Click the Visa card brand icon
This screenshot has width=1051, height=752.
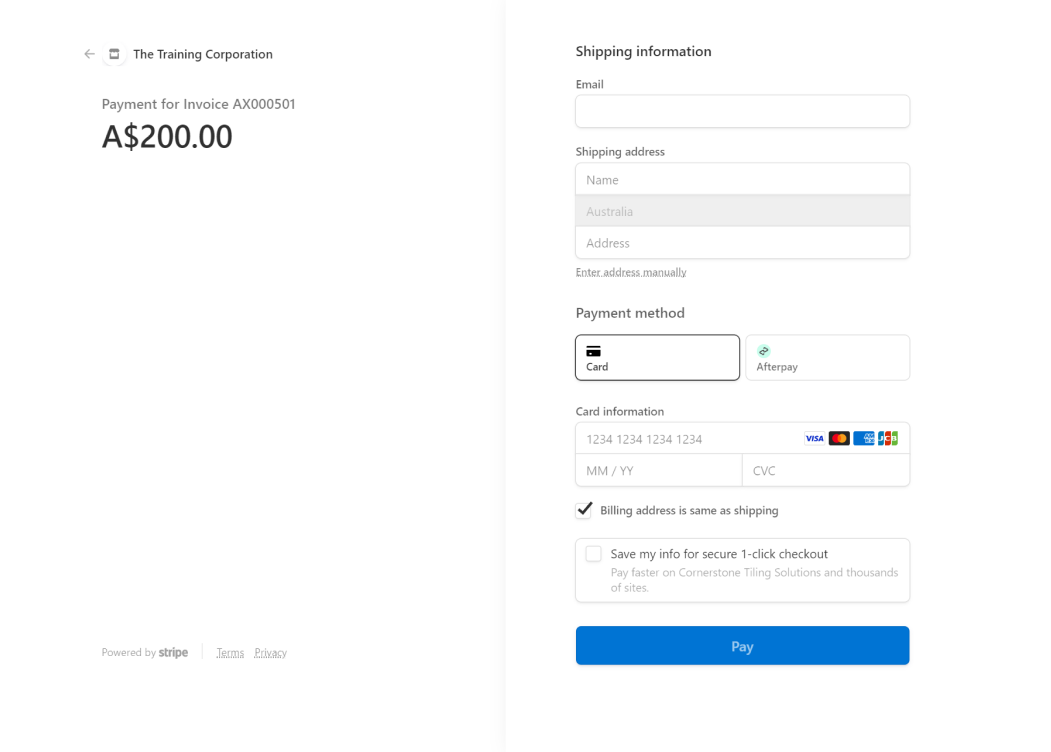pyautogui.click(x=814, y=438)
